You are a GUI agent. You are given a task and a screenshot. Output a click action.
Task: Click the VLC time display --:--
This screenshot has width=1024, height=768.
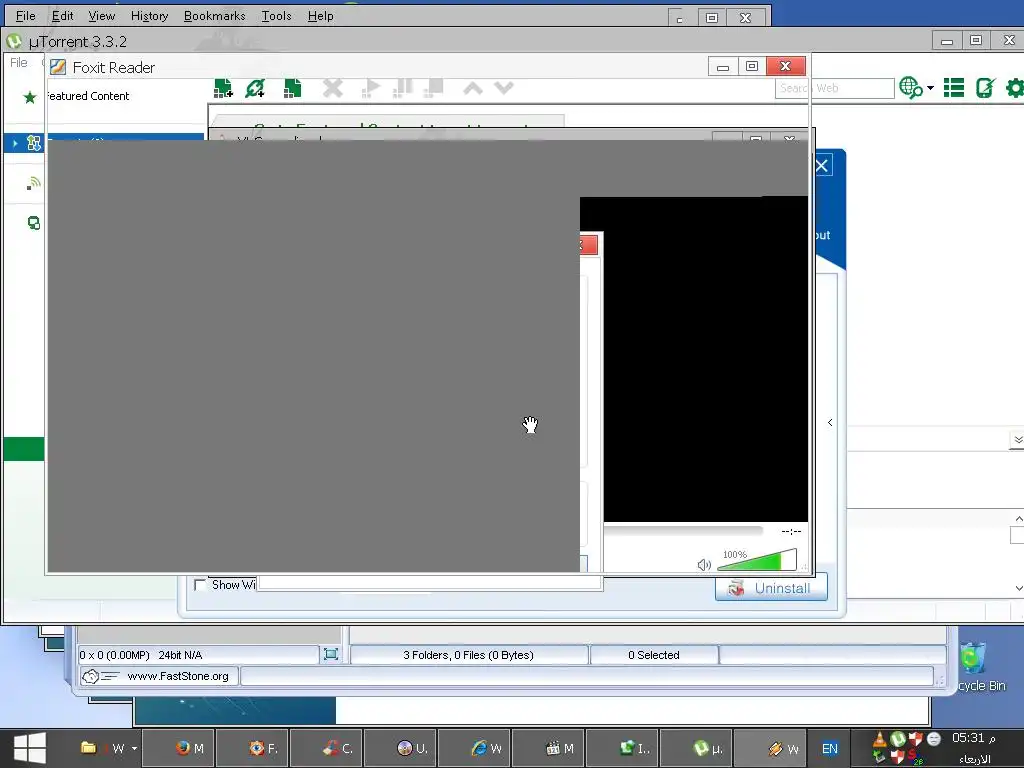pos(791,531)
